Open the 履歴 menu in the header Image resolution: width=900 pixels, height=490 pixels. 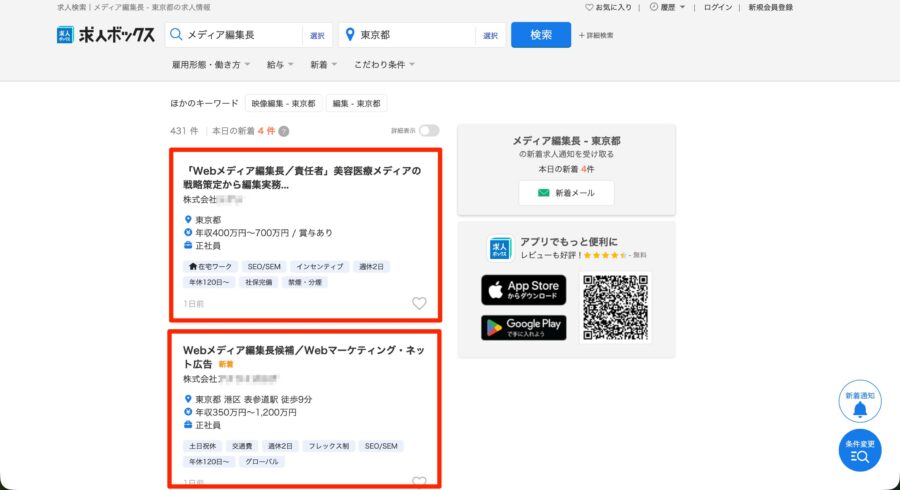(x=667, y=7)
